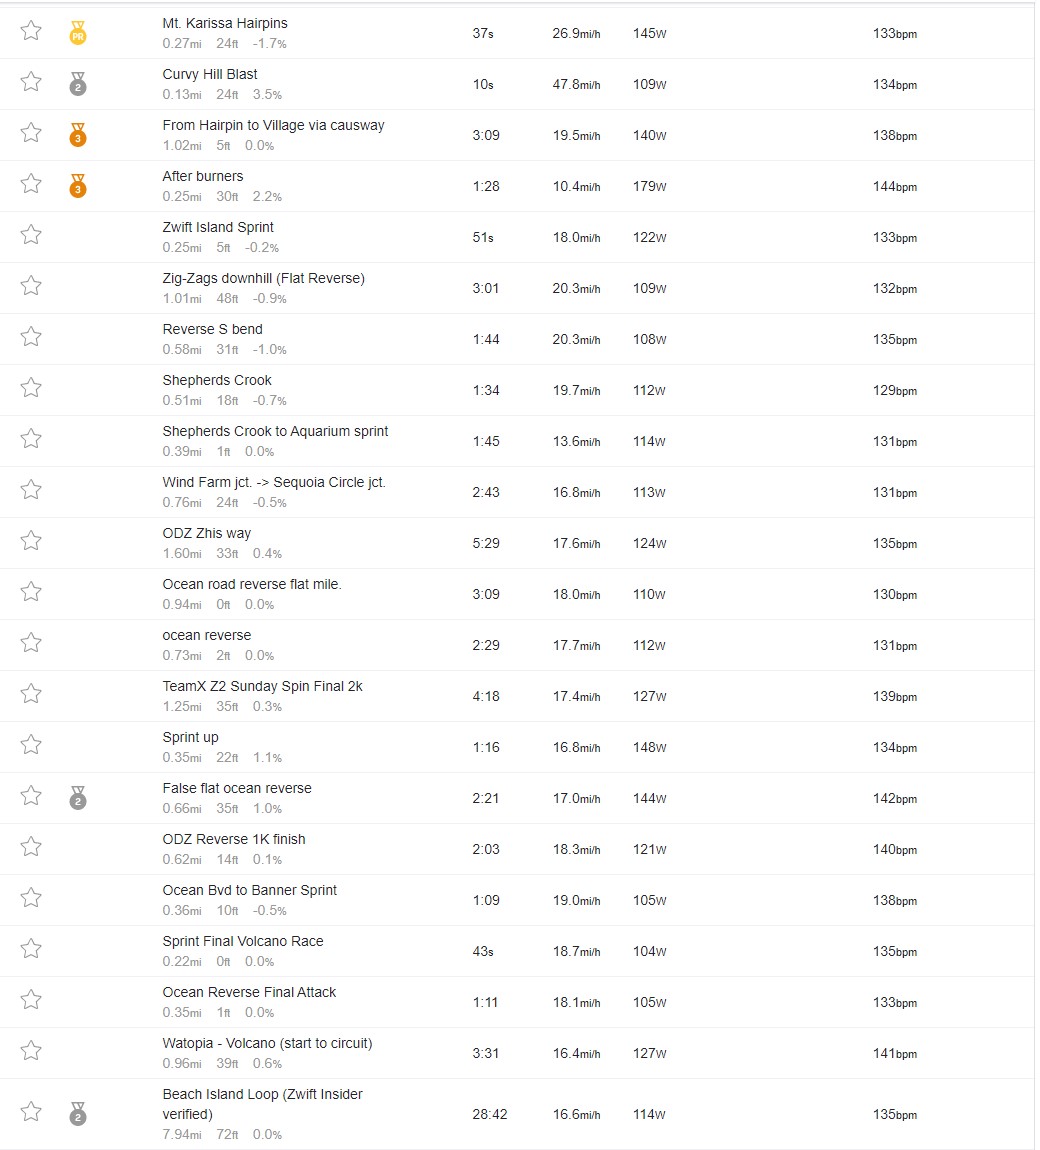Image resolution: width=1040 pixels, height=1150 pixels.
Task: Click the bronze medal beside After burners
Action: 78,186
